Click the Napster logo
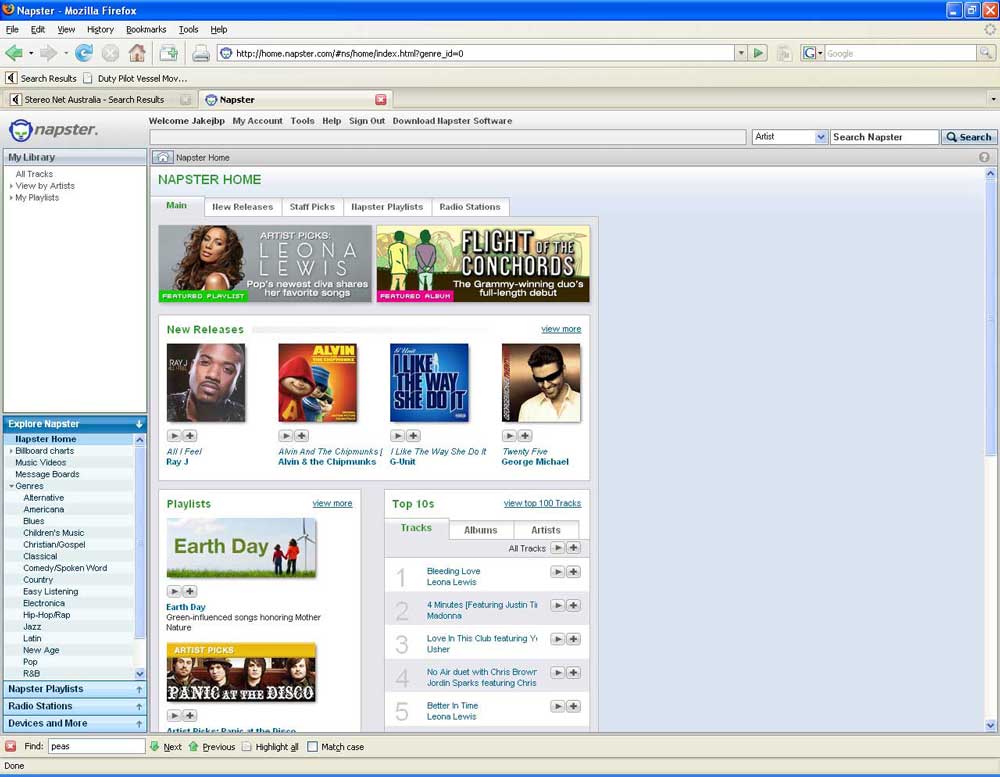 click(x=54, y=130)
